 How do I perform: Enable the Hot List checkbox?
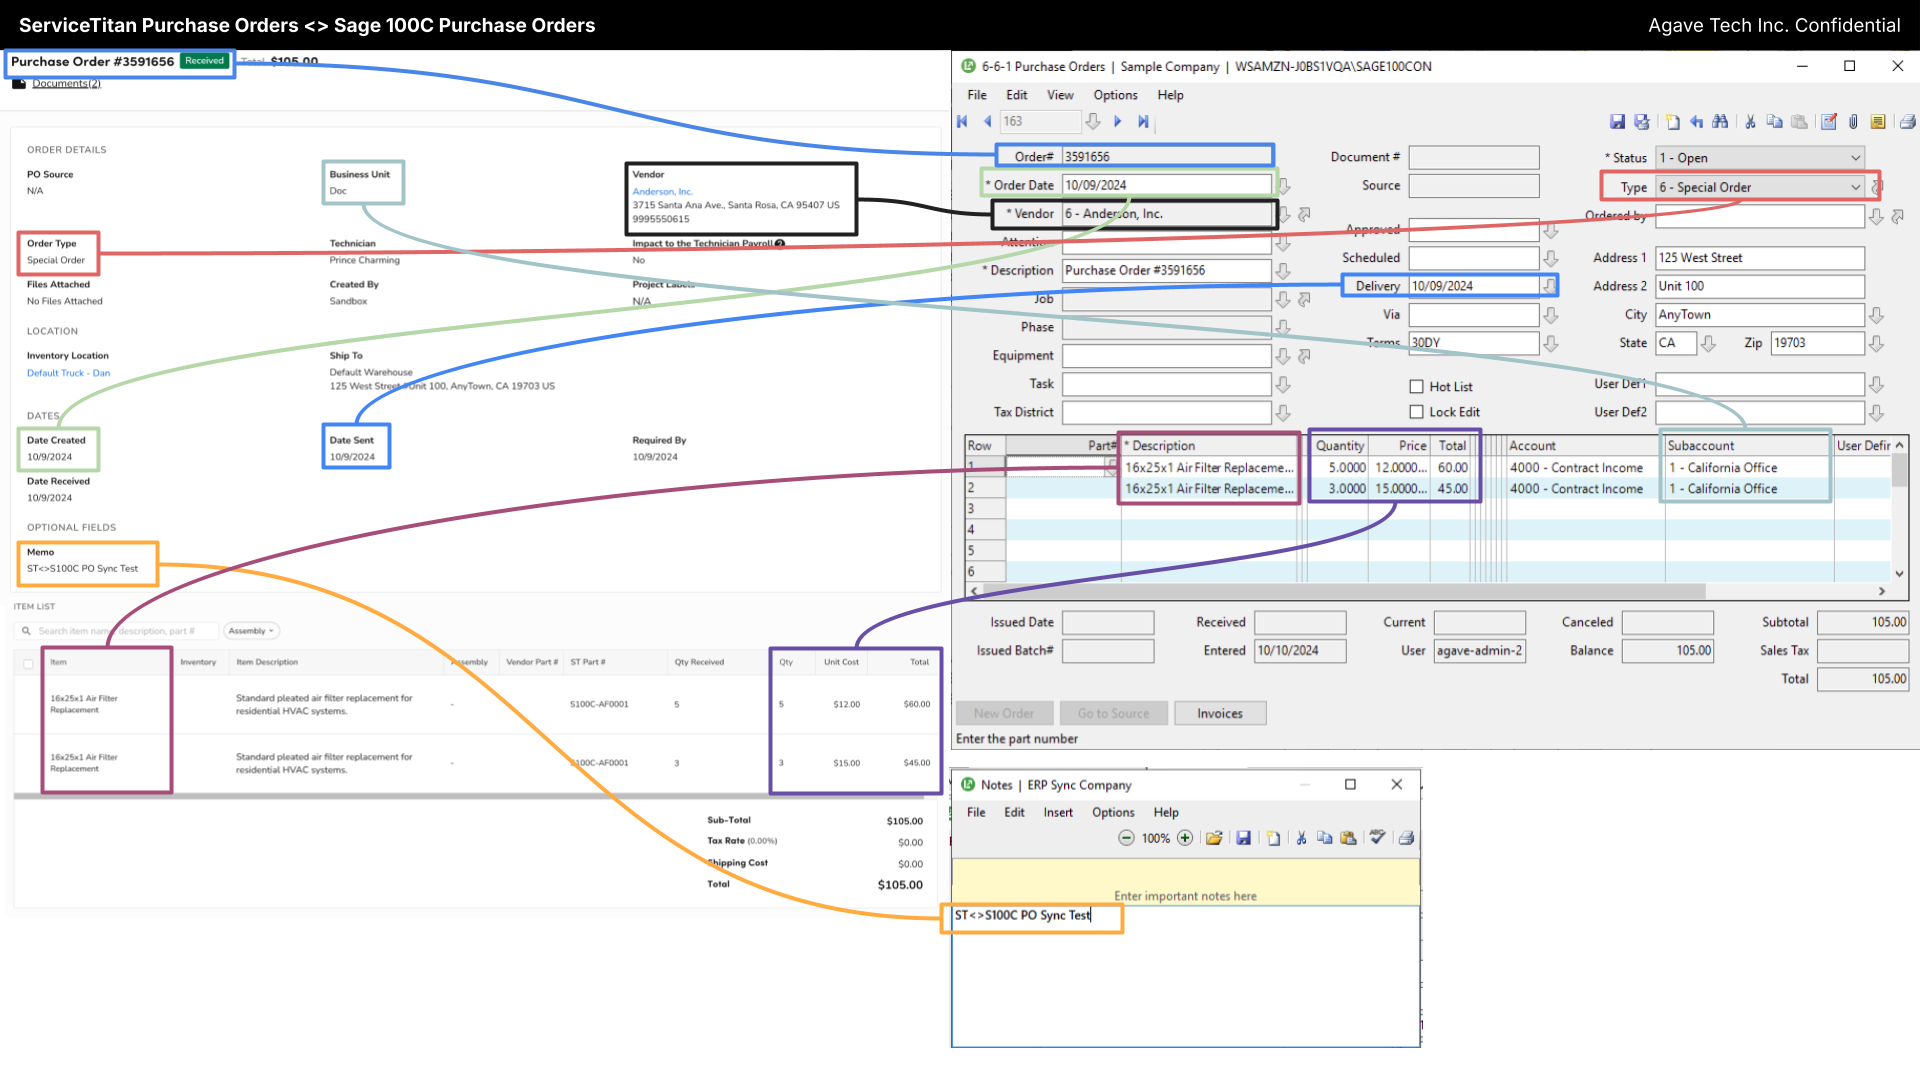coord(1416,387)
